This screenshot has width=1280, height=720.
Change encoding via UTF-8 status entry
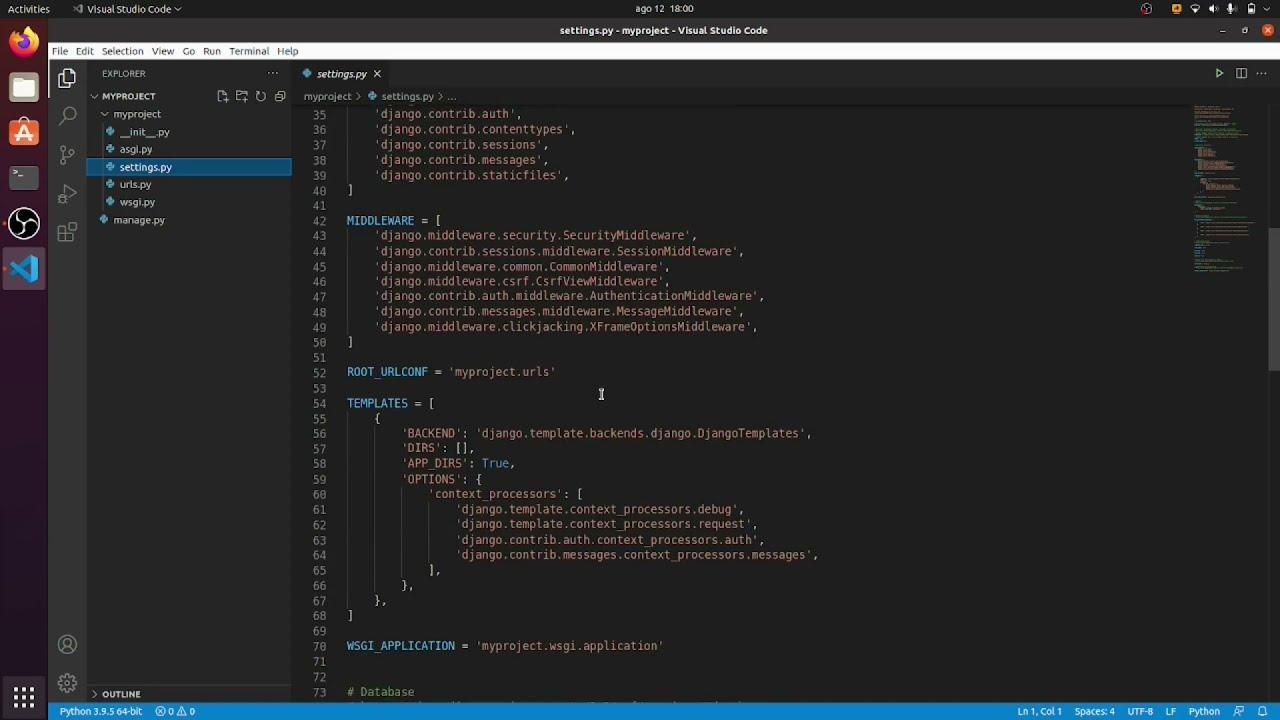(1140, 711)
